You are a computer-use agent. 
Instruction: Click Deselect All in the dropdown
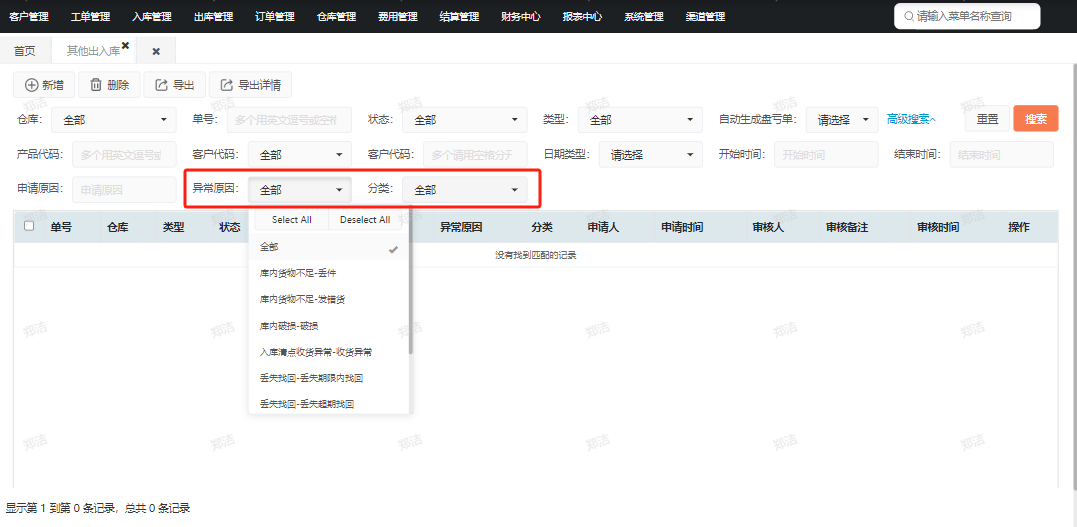click(365, 220)
